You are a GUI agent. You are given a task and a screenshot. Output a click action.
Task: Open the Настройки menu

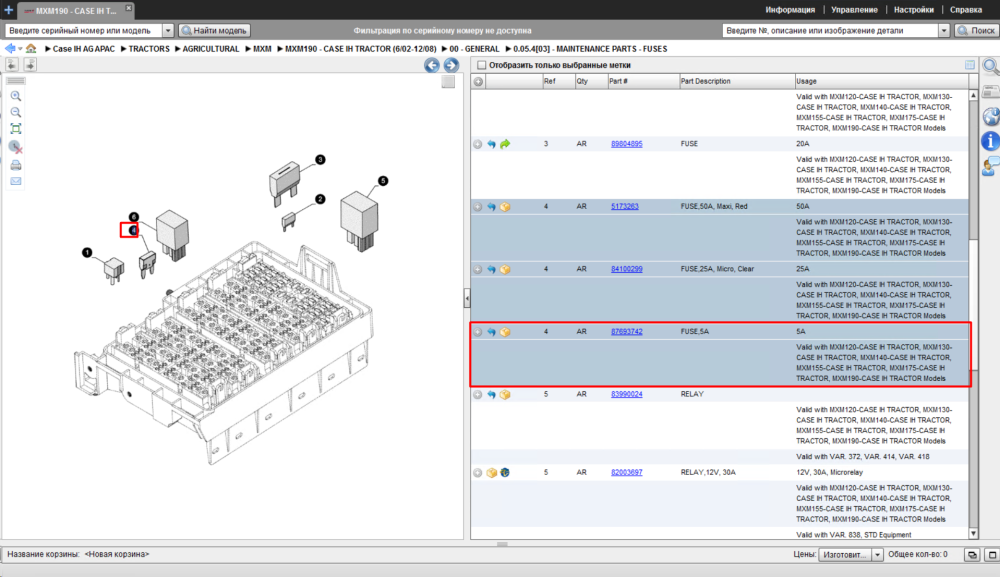click(914, 10)
